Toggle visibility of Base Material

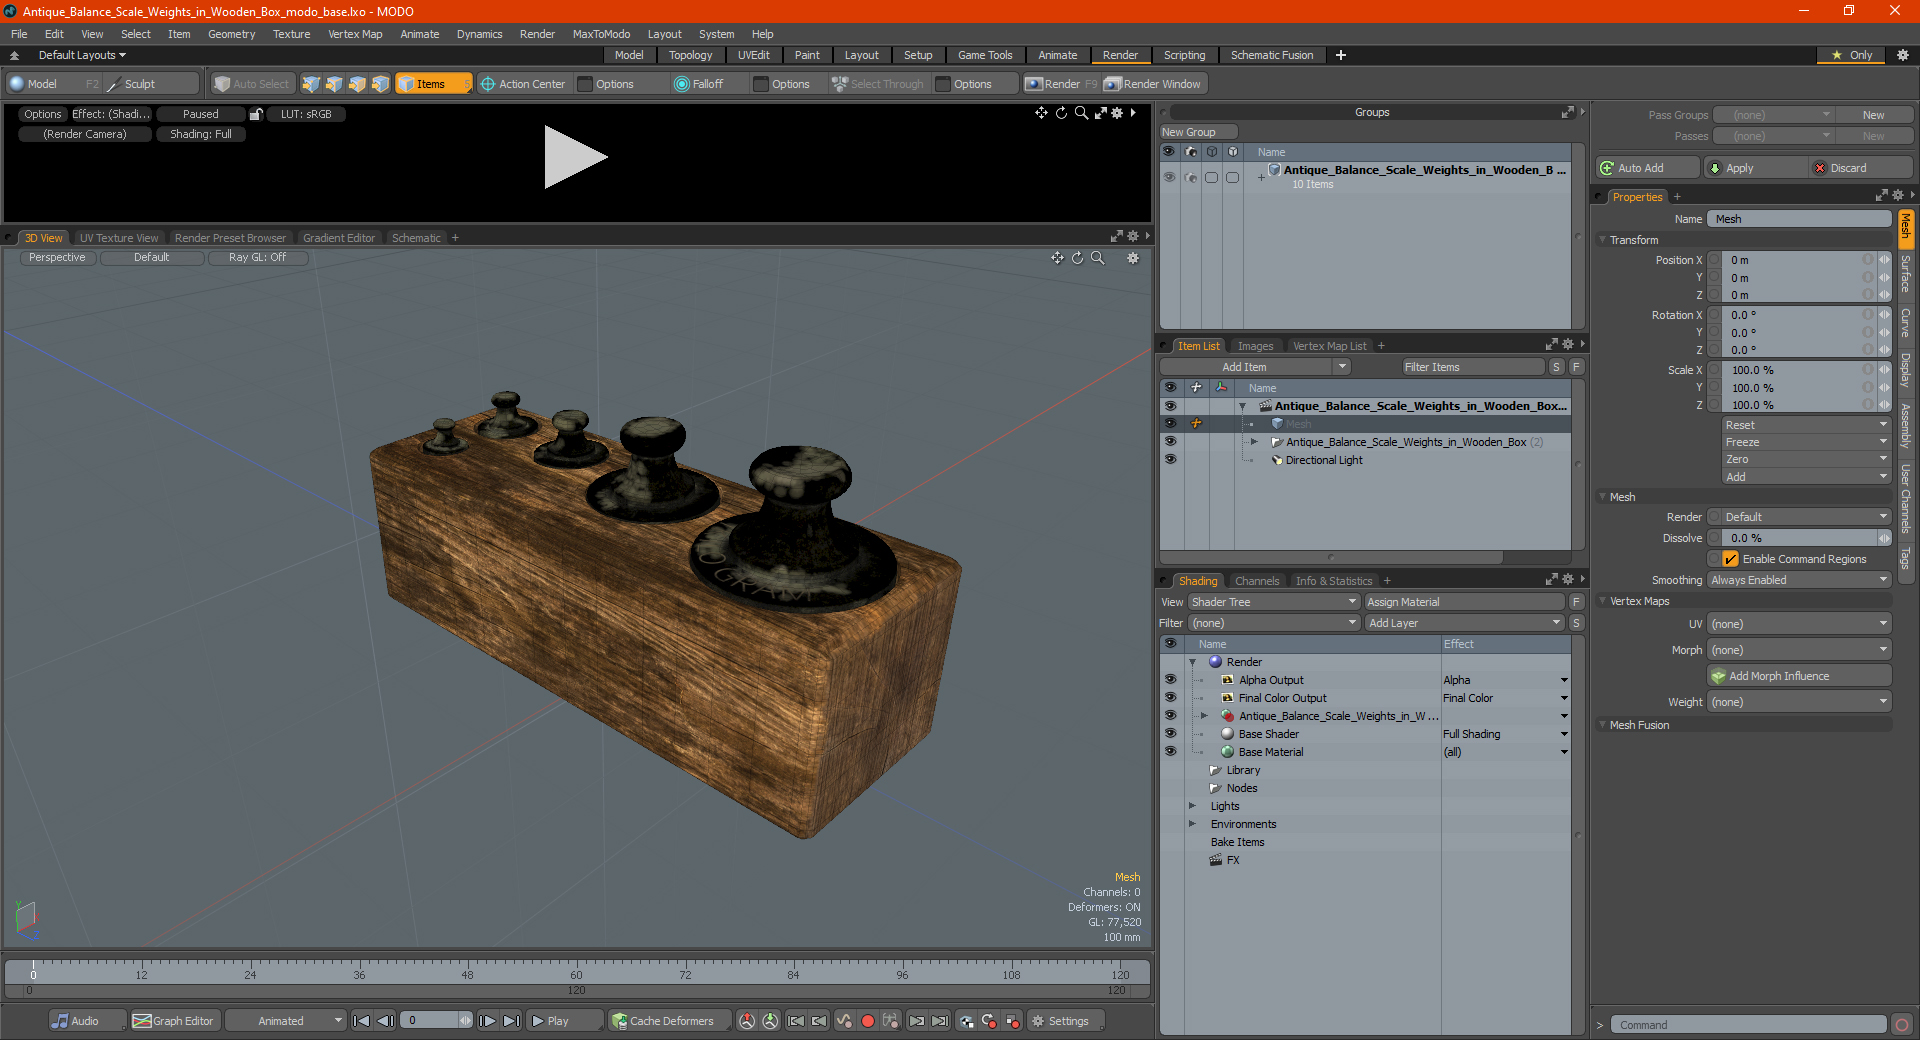pyautogui.click(x=1170, y=752)
